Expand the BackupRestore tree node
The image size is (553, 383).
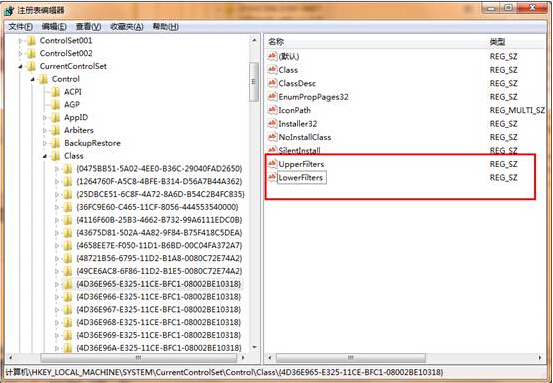[45, 143]
